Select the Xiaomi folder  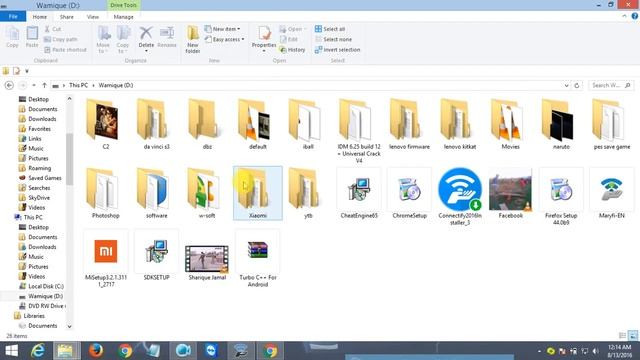pyautogui.click(x=258, y=193)
